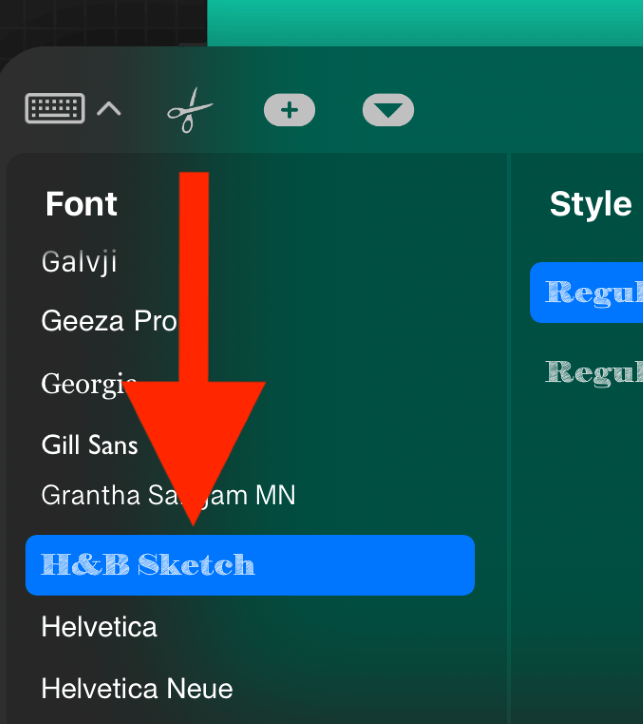Open the downward triangle pill dropdown
Image resolution: width=643 pixels, height=724 pixels.
click(x=388, y=110)
